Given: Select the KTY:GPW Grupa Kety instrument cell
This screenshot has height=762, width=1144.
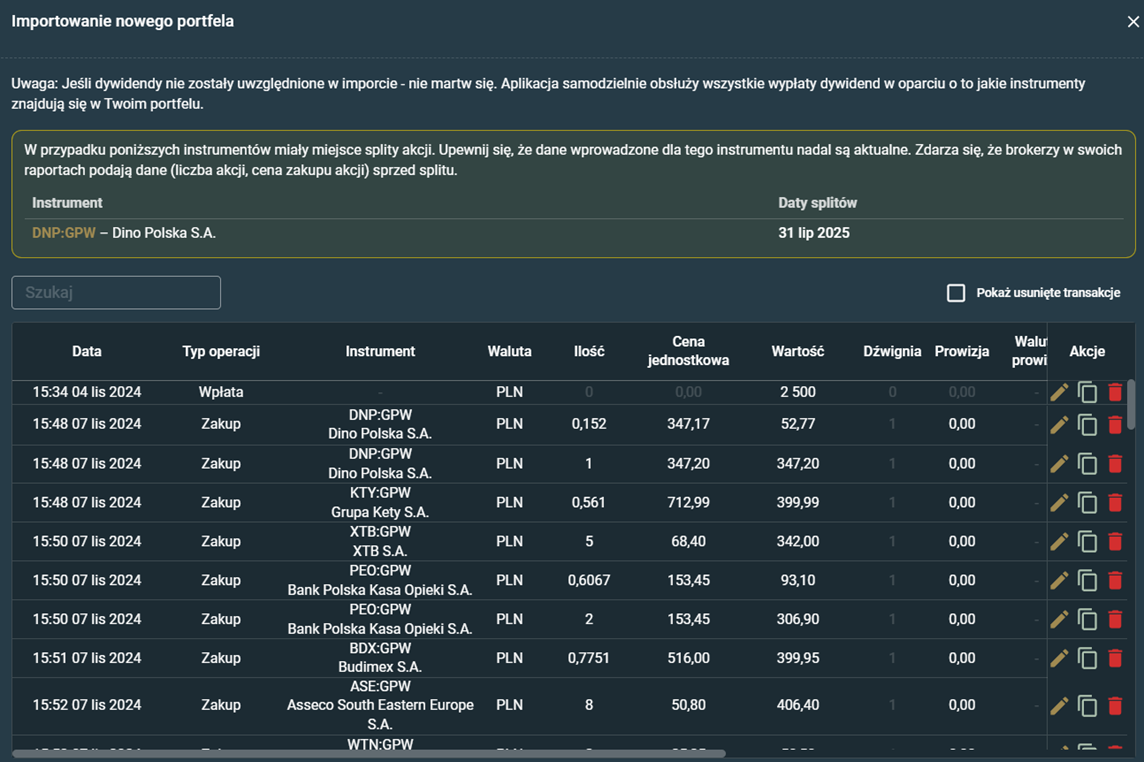Looking at the screenshot, I should click(x=380, y=502).
